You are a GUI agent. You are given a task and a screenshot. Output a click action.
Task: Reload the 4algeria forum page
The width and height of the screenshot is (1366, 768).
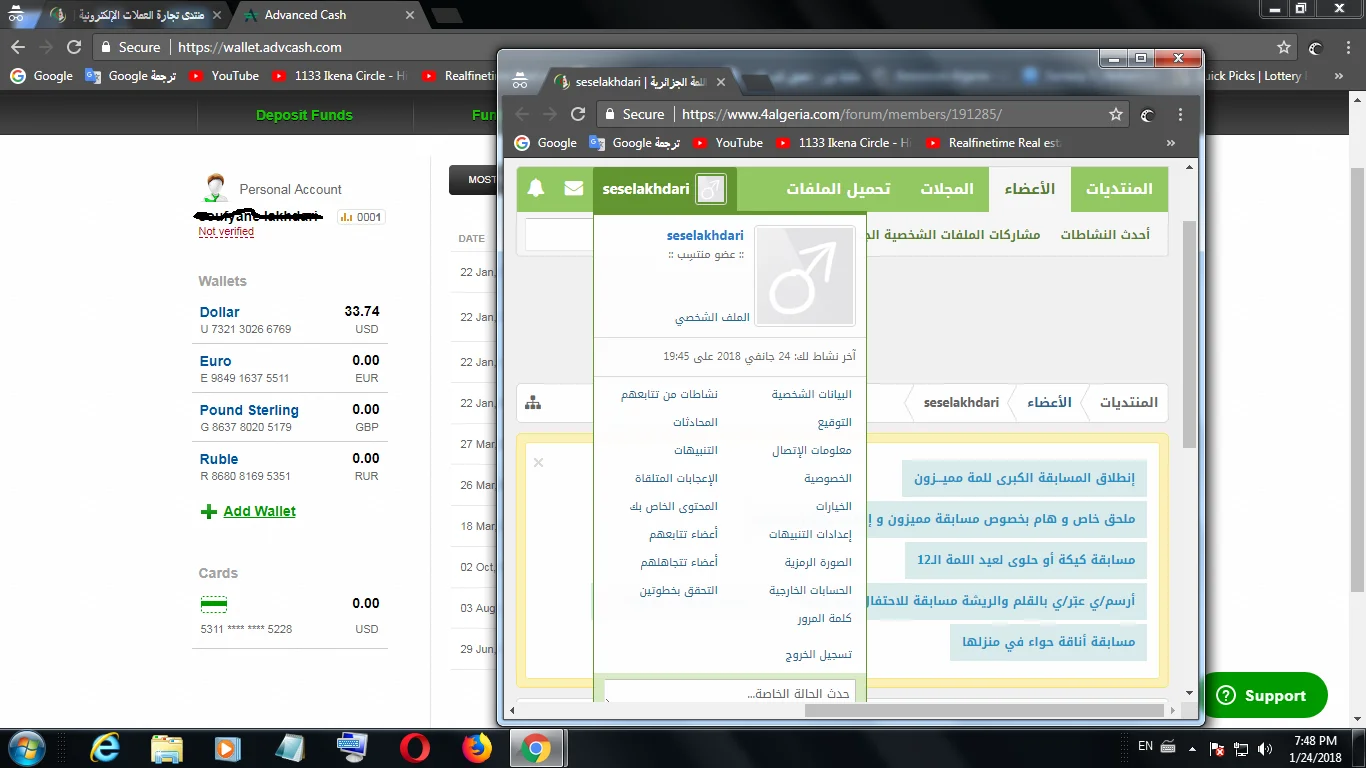point(578,114)
